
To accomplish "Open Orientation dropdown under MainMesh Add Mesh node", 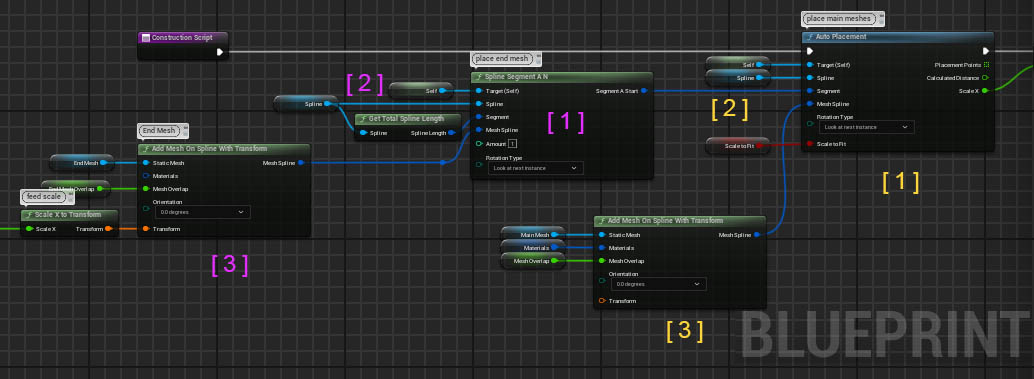I will click(657, 284).
